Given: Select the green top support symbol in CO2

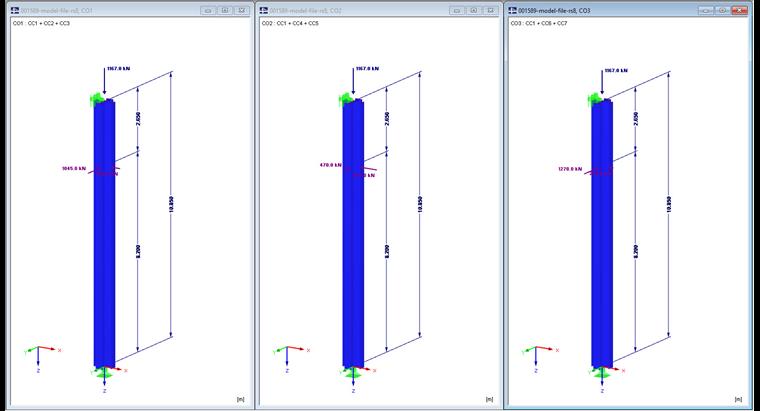Looking at the screenshot, I should (x=346, y=99).
